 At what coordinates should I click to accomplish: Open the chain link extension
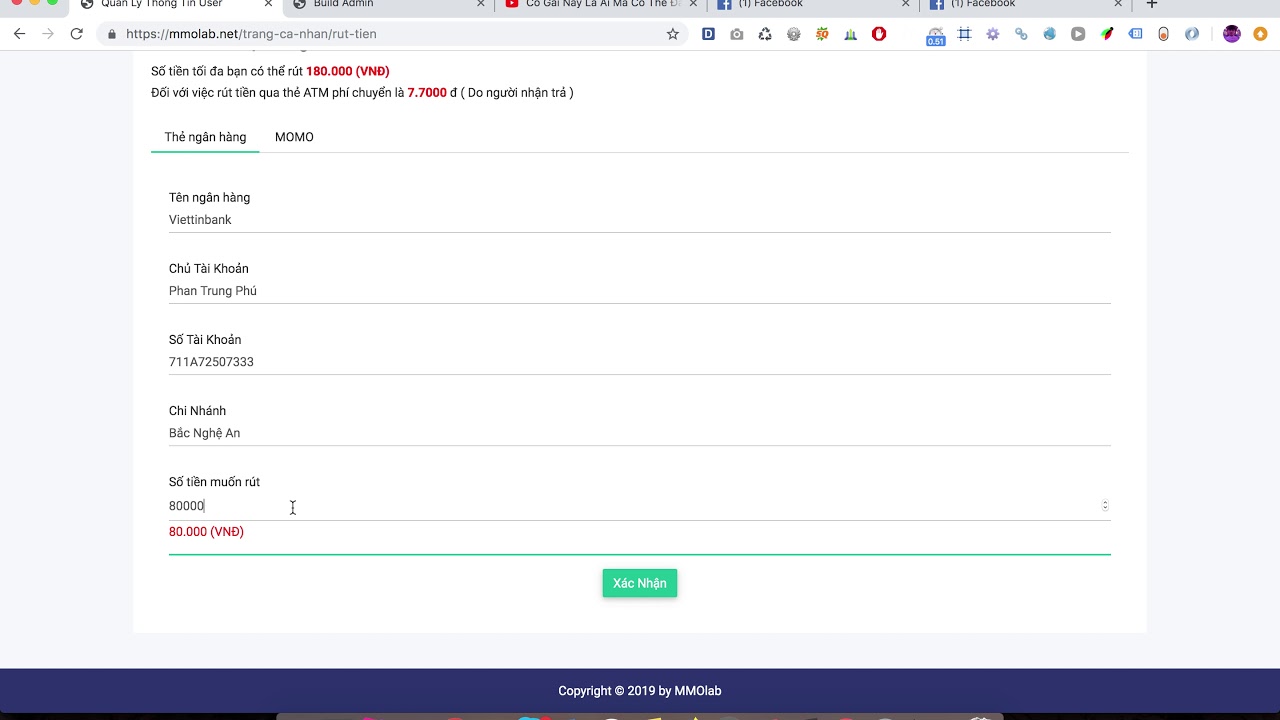tap(1021, 34)
